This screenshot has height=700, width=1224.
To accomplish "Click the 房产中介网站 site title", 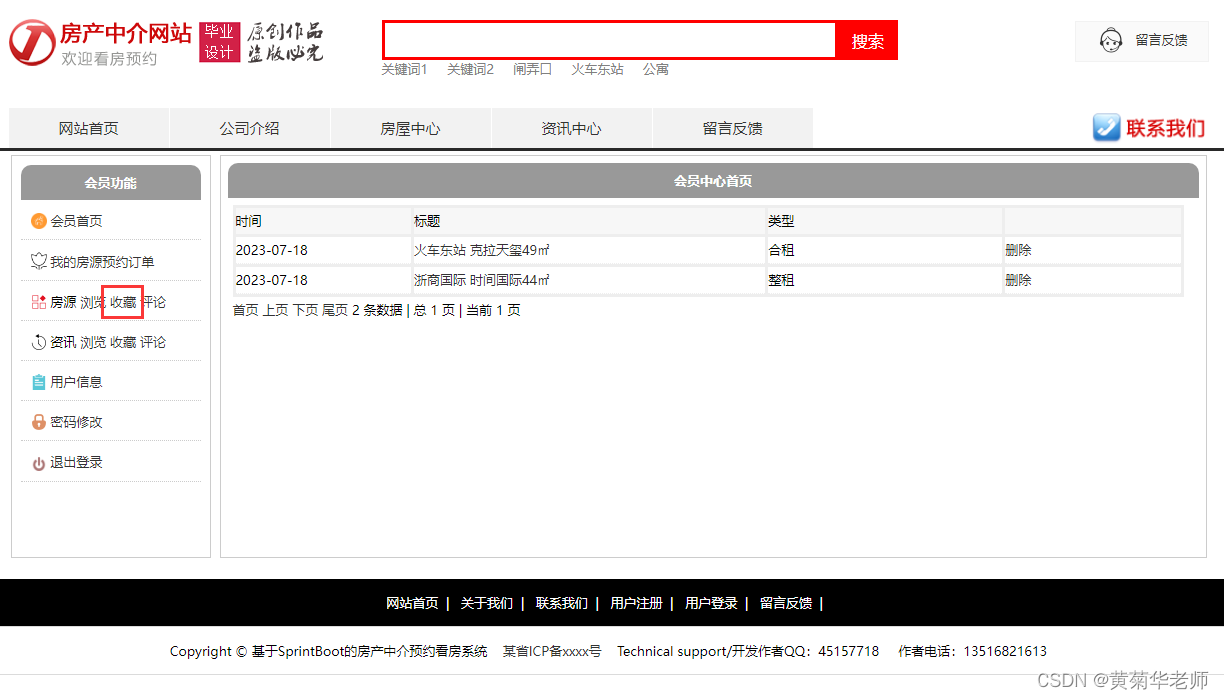I will pyautogui.click(x=126, y=33).
